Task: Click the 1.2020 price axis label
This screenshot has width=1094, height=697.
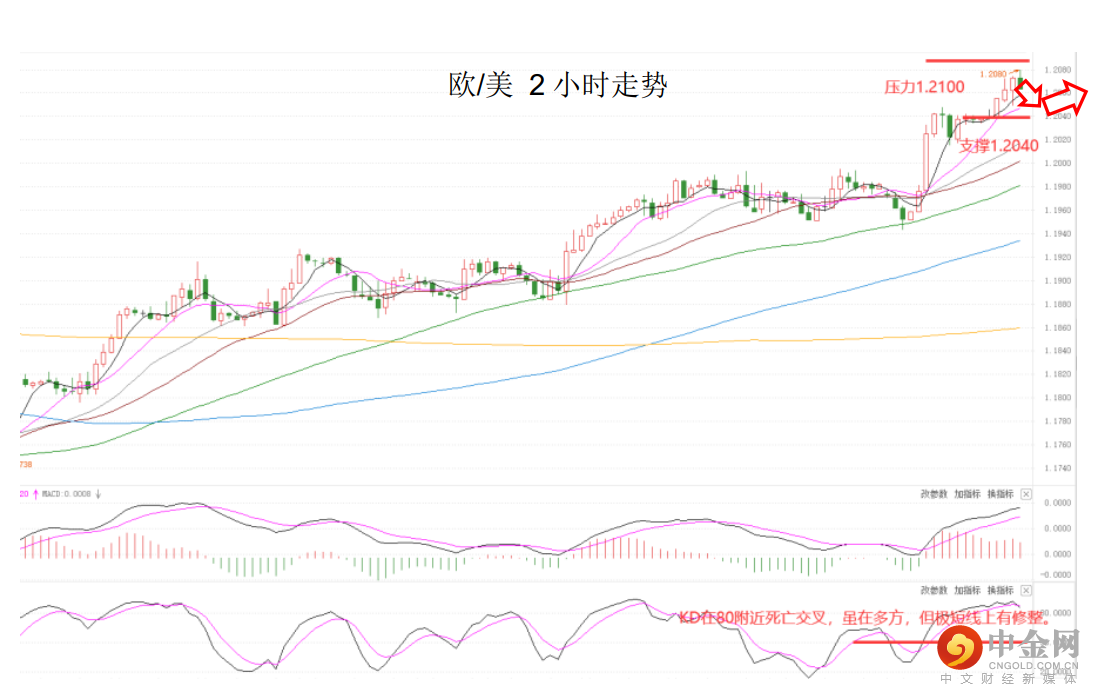Action: click(1057, 140)
